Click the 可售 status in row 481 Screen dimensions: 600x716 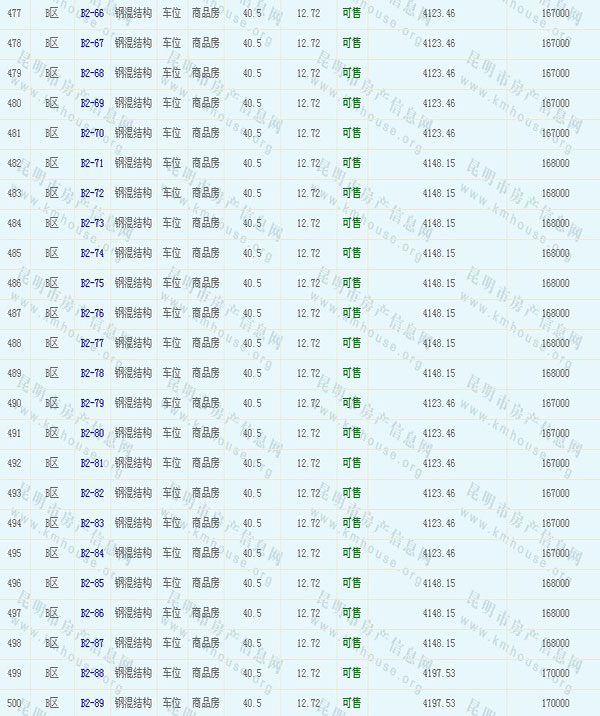352,134
